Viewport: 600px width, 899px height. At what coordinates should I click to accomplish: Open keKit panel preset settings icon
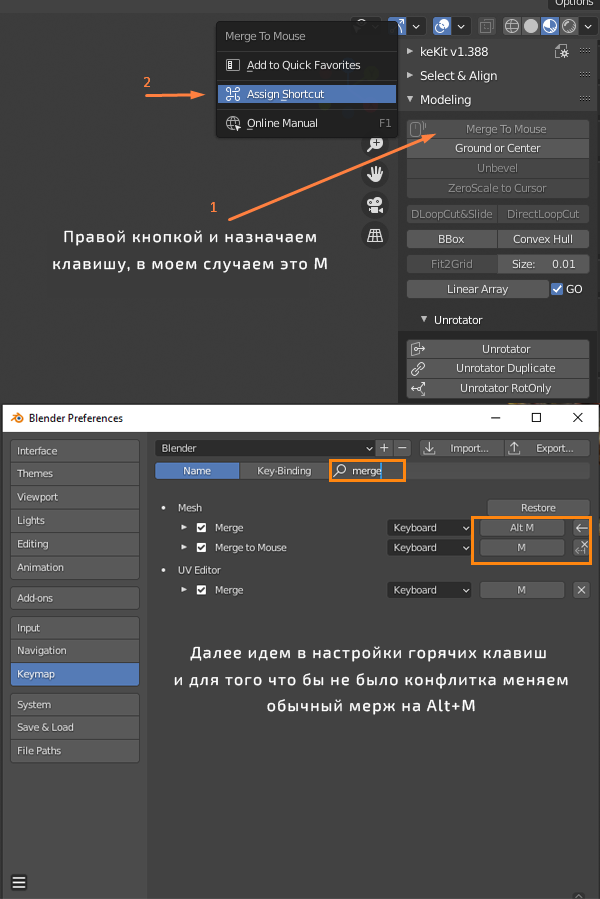pyautogui.click(x=562, y=52)
